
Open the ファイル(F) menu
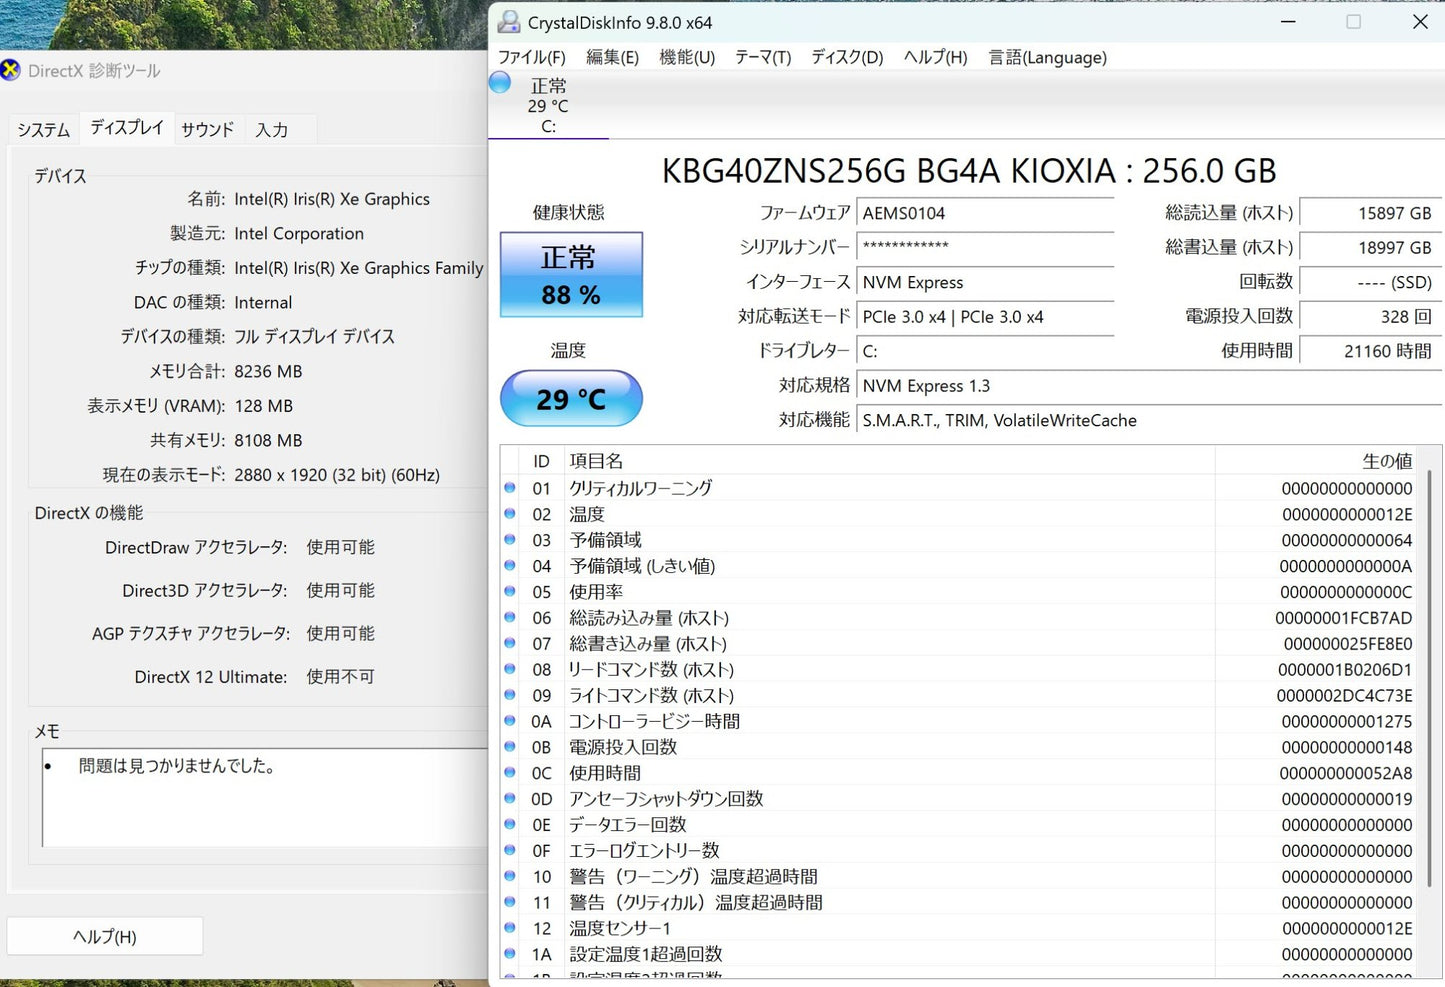pos(532,57)
